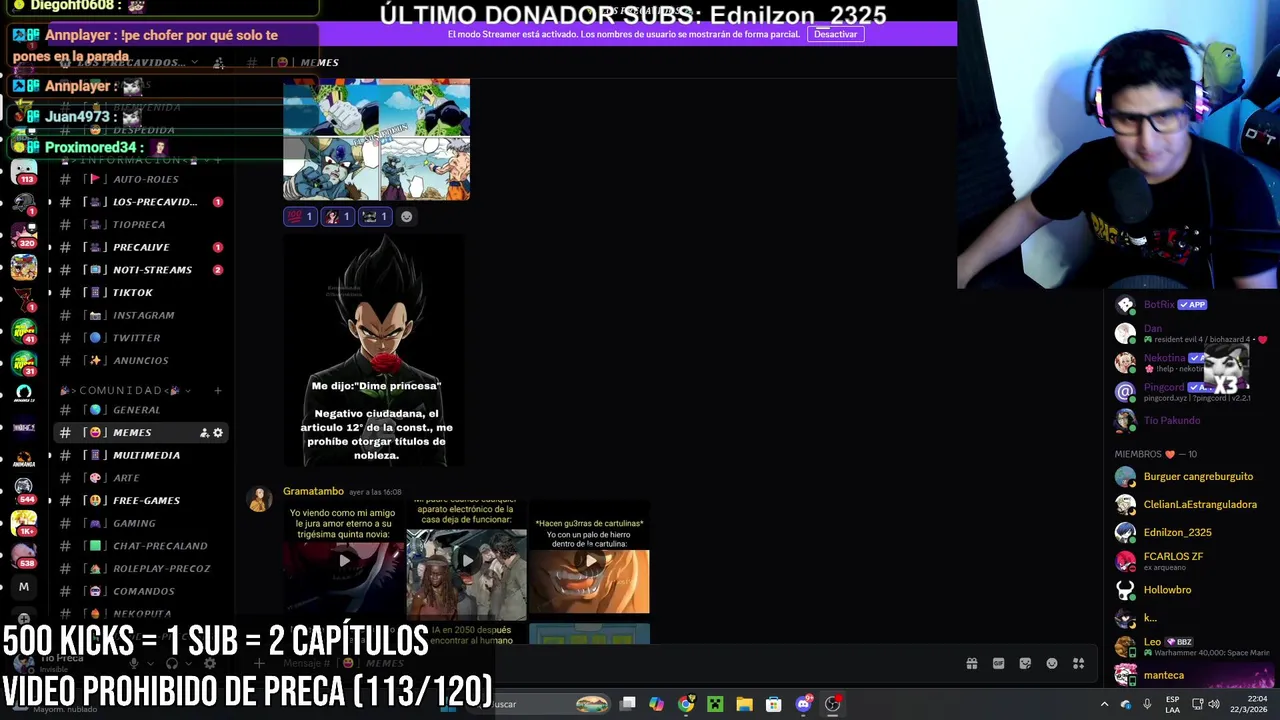Play the 'trigésima quinta novia' video
The height and width of the screenshot is (720, 1280).
[x=344, y=560]
